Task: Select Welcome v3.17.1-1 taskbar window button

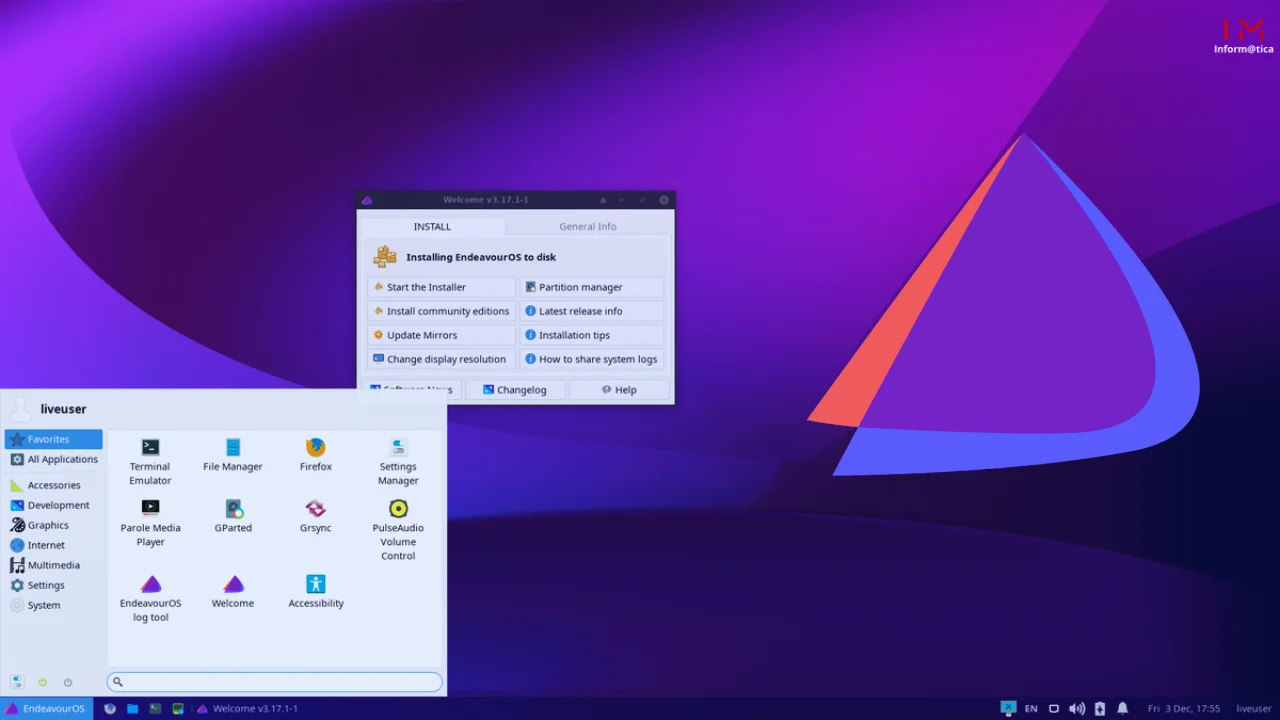Action: pyautogui.click(x=247, y=708)
